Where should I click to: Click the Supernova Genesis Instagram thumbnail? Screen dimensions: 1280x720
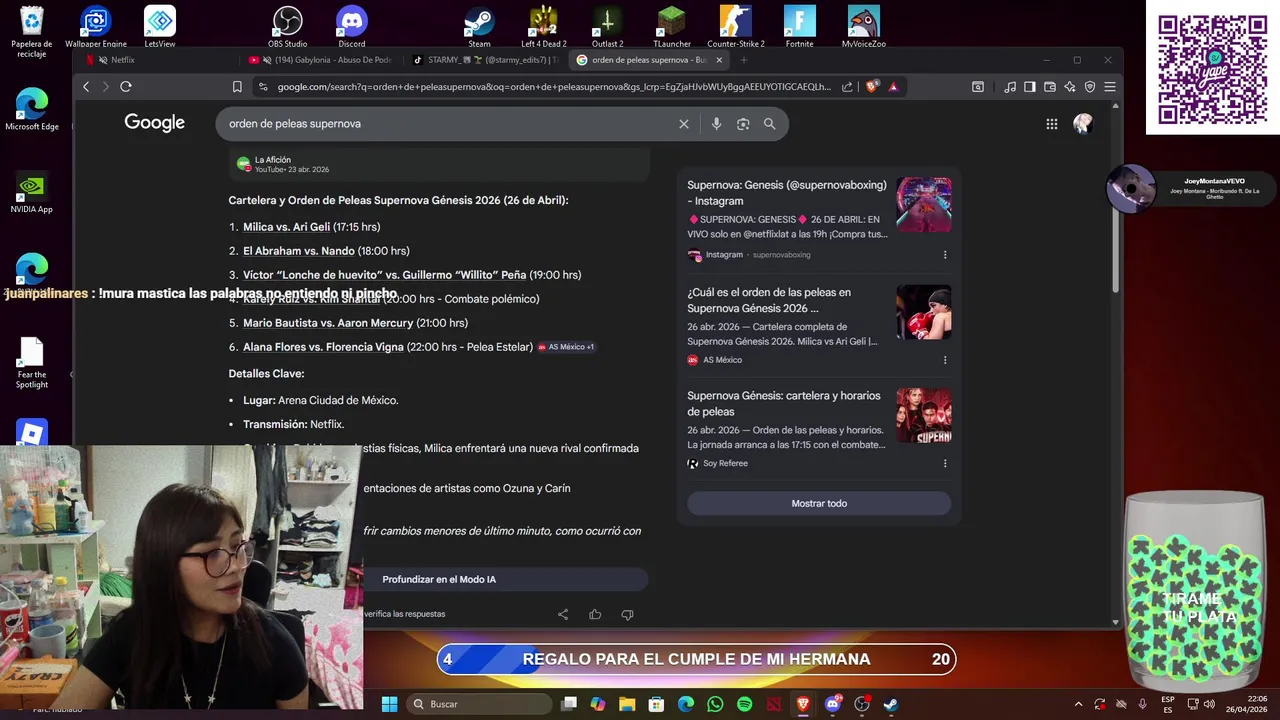pos(924,205)
